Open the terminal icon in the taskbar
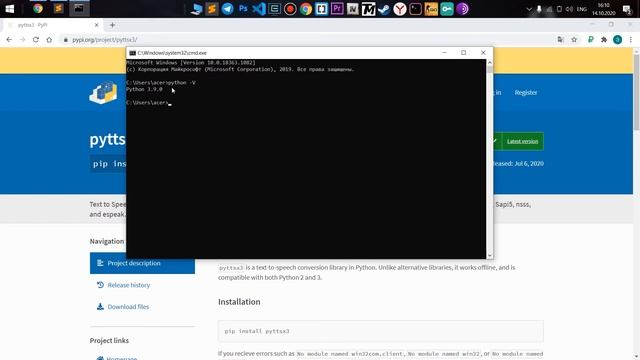Viewport: 640px width, 360px height. [416, 9]
